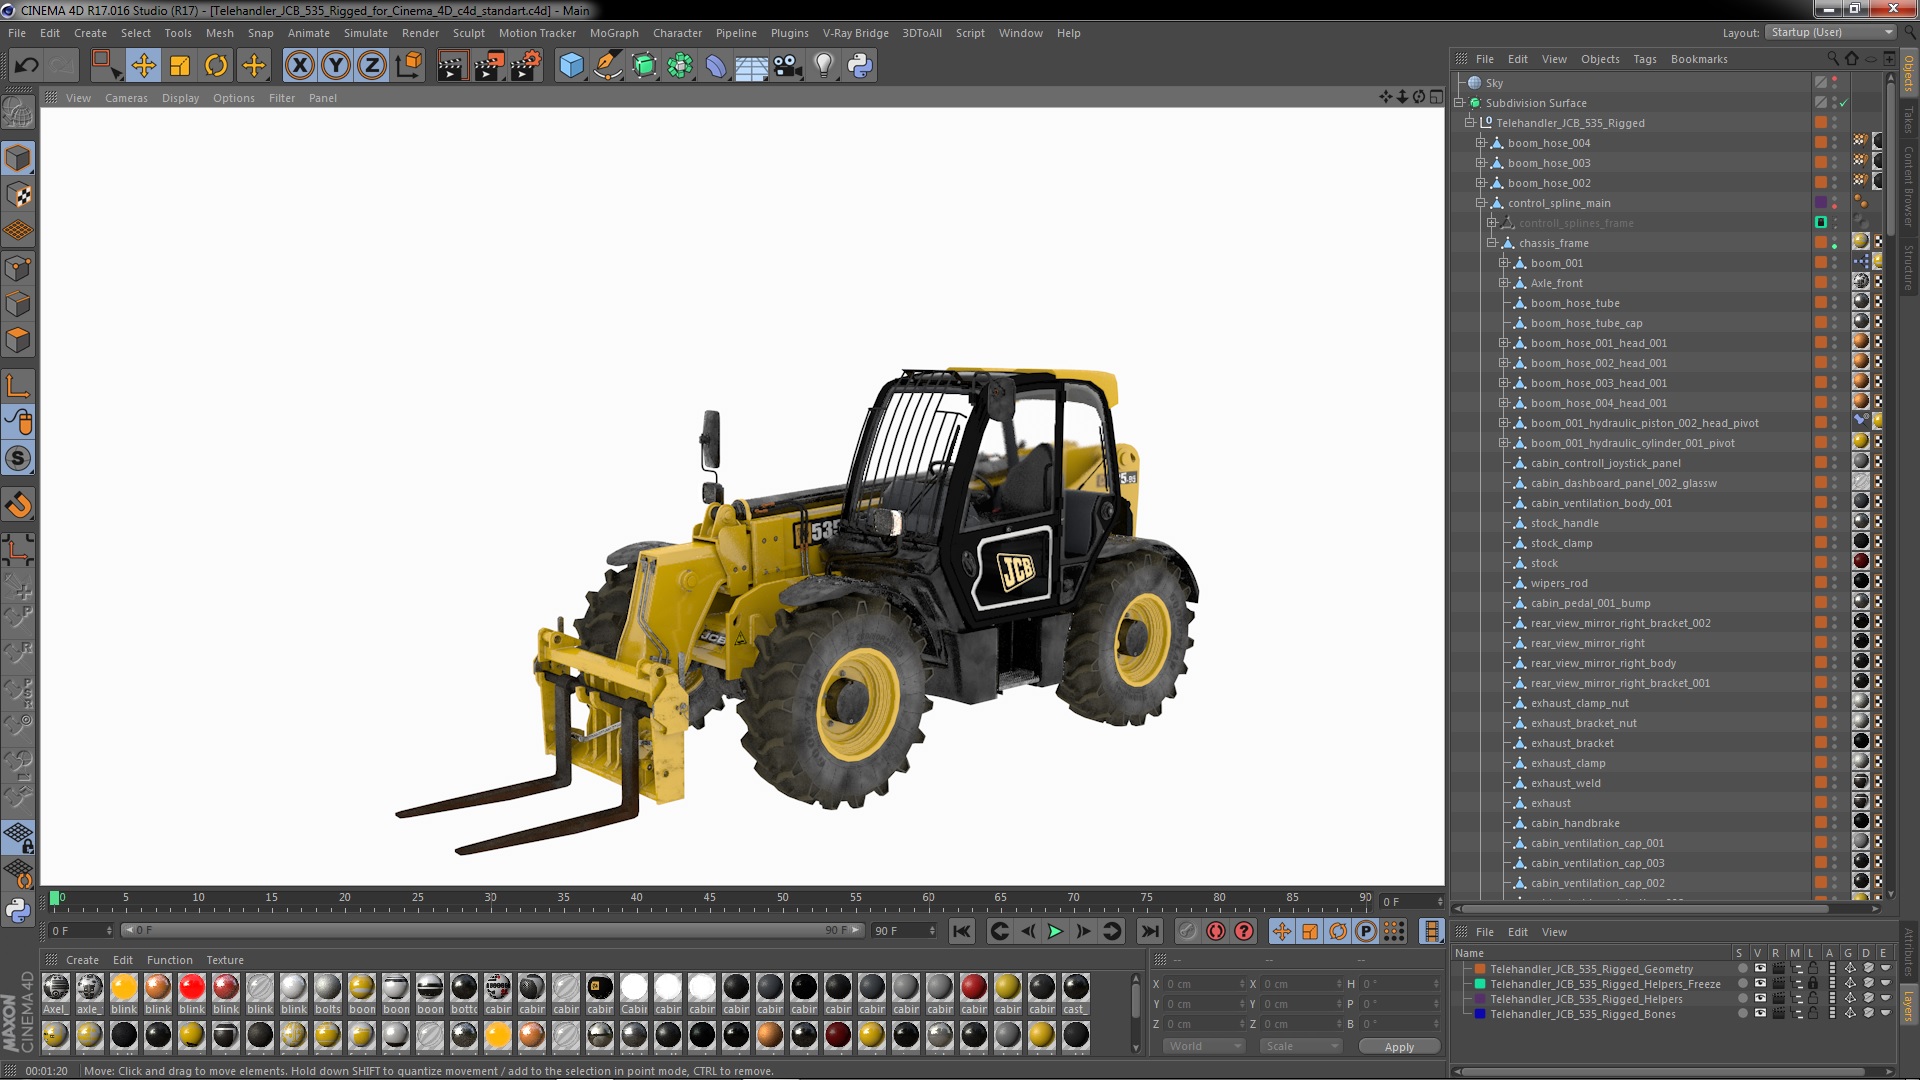Select the Scale tool

pyautogui.click(x=180, y=66)
